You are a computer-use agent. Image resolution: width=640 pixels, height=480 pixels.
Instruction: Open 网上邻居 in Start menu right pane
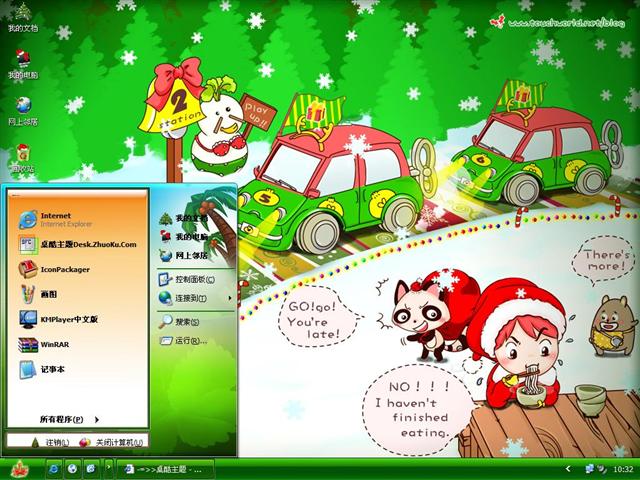184,256
